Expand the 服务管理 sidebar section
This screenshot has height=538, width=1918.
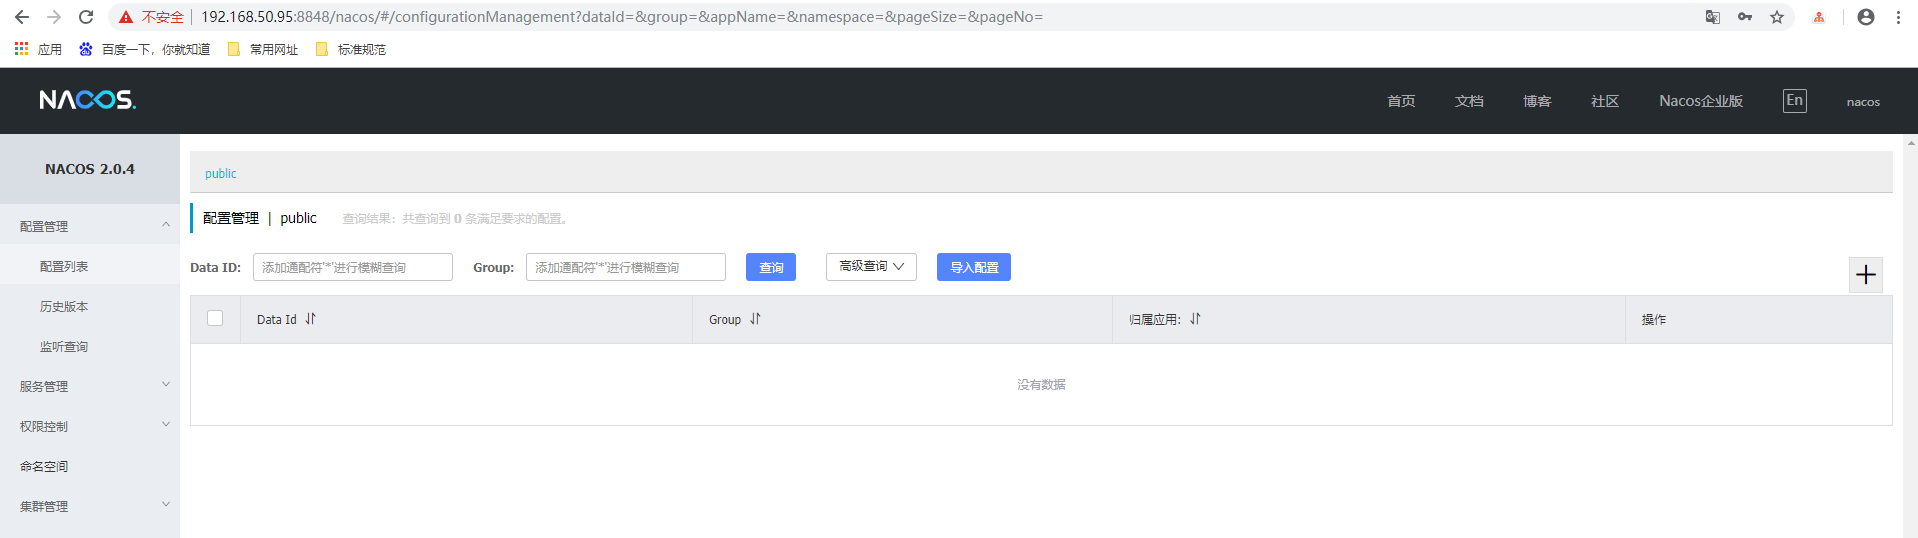90,386
